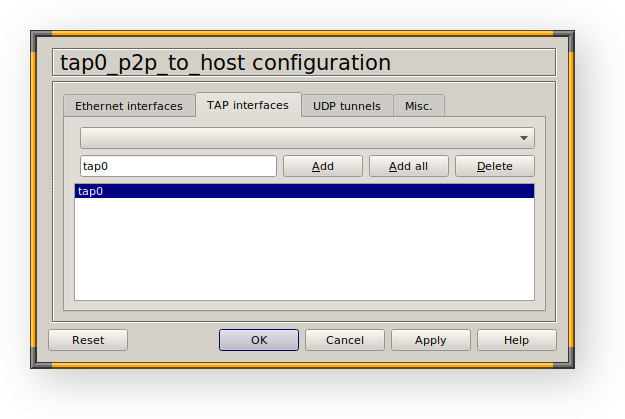Select the highlighted tap0 list row
The width and height of the screenshot is (625, 419).
[304, 191]
